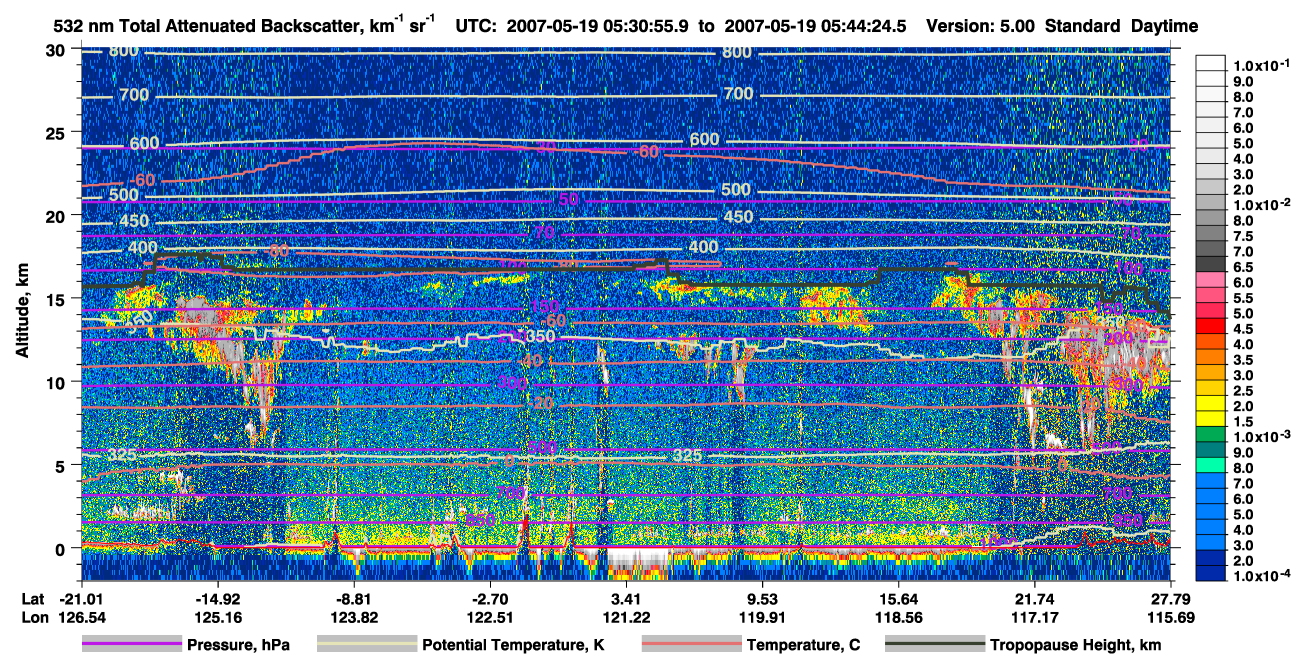
Task: Click the dark Tropopause Height legend line sample
Action: tap(934, 645)
